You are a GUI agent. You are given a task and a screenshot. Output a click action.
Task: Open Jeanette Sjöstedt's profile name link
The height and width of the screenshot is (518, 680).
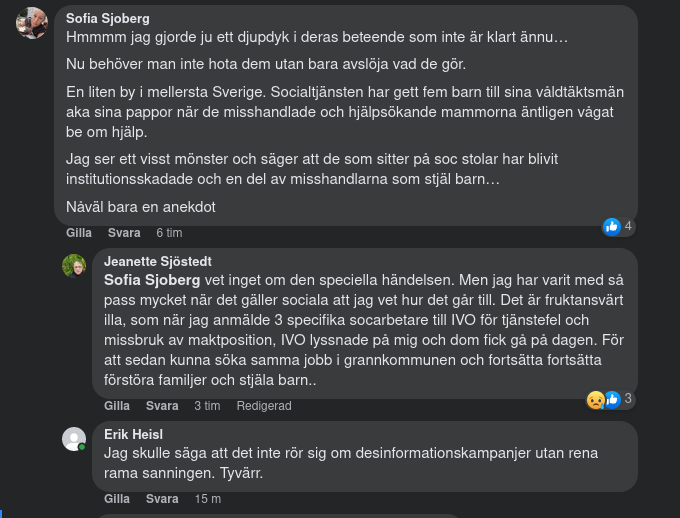pos(157,262)
